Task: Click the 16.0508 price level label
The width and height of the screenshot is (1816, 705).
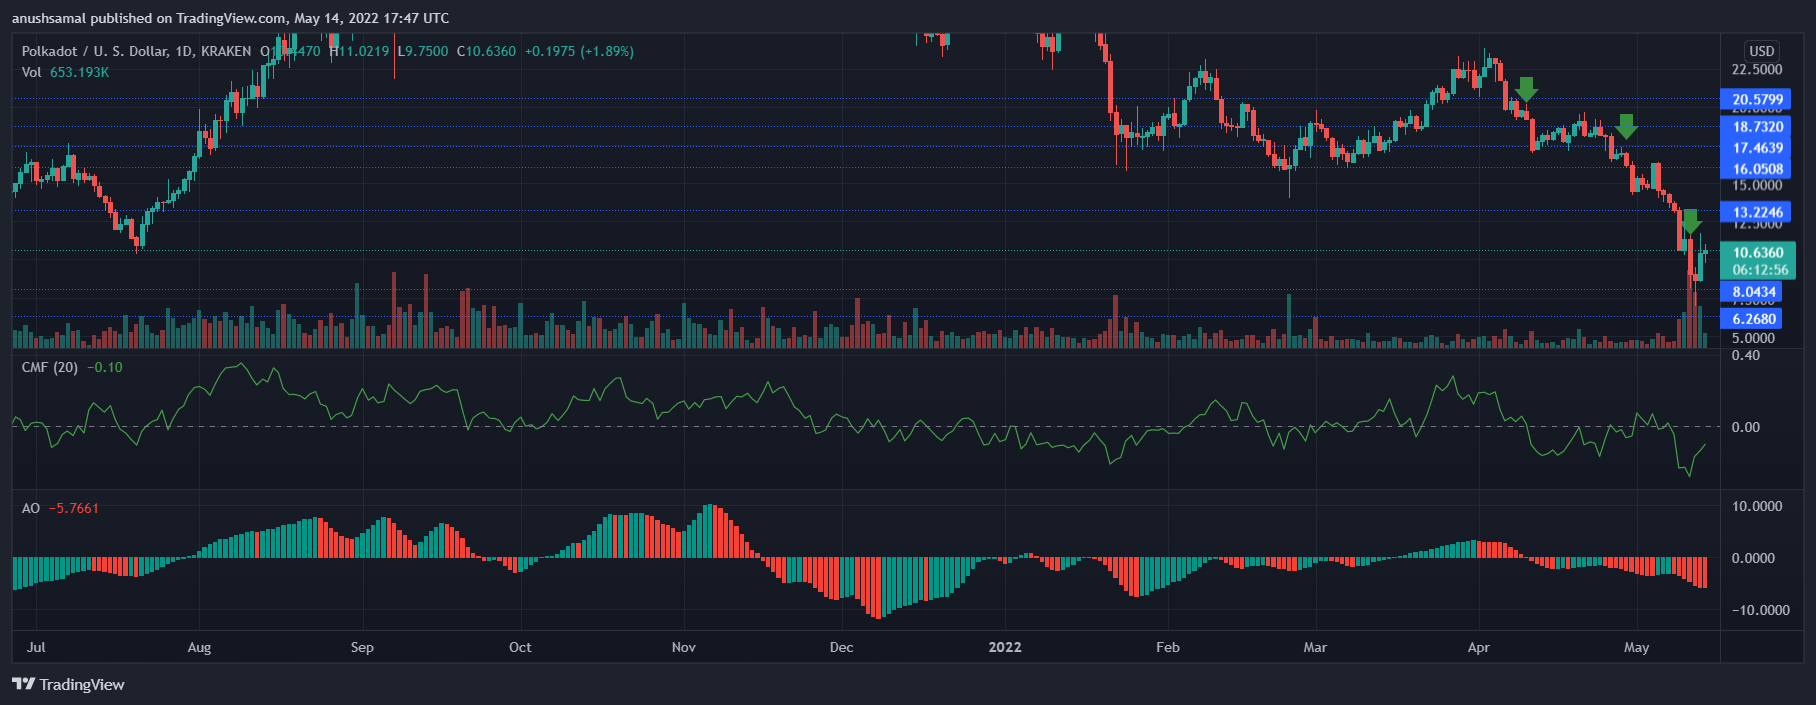Action: coord(1757,169)
